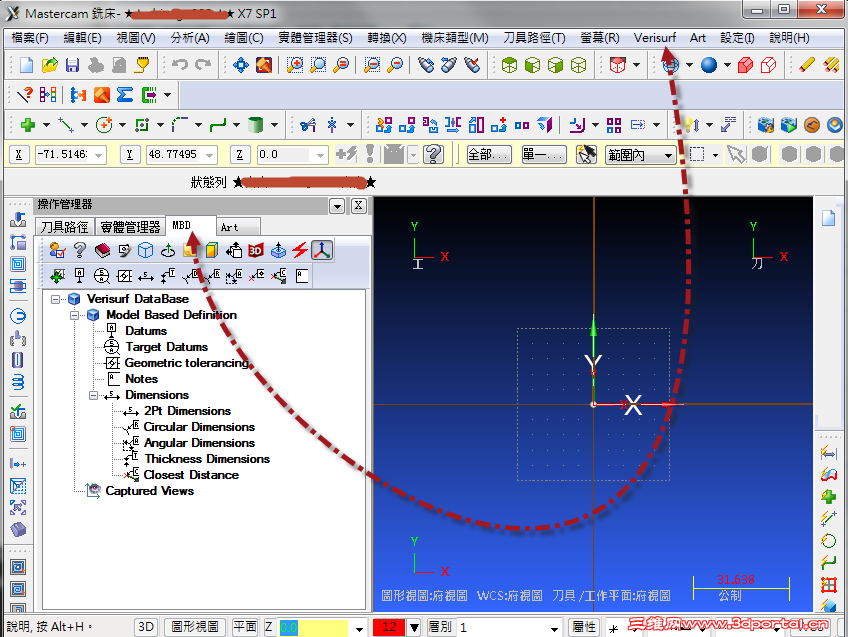Viewport: 848px width, 637px height.
Task: Click the 屬性 attributes button
Action: click(x=584, y=627)
